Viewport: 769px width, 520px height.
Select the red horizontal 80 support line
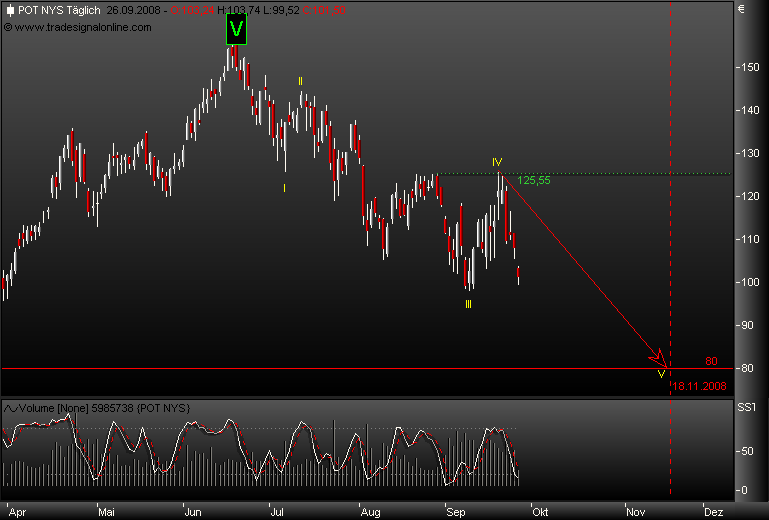(x=367, y=368)
